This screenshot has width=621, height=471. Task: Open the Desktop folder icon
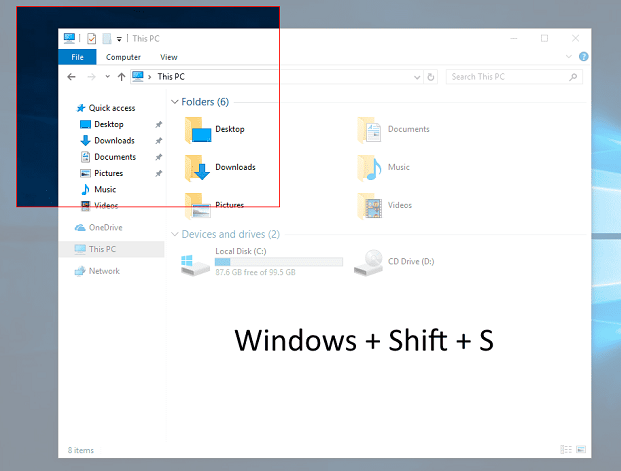pyautogui.click(x=199, y=130)
